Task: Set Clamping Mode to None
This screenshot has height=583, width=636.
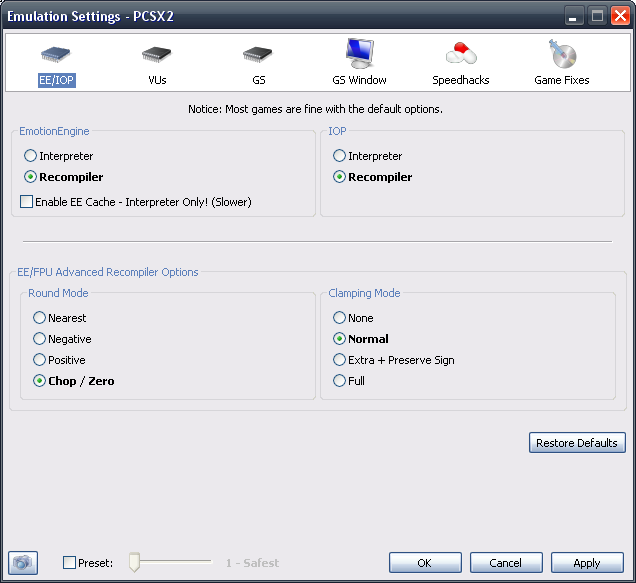Action: tap(339, 318)
